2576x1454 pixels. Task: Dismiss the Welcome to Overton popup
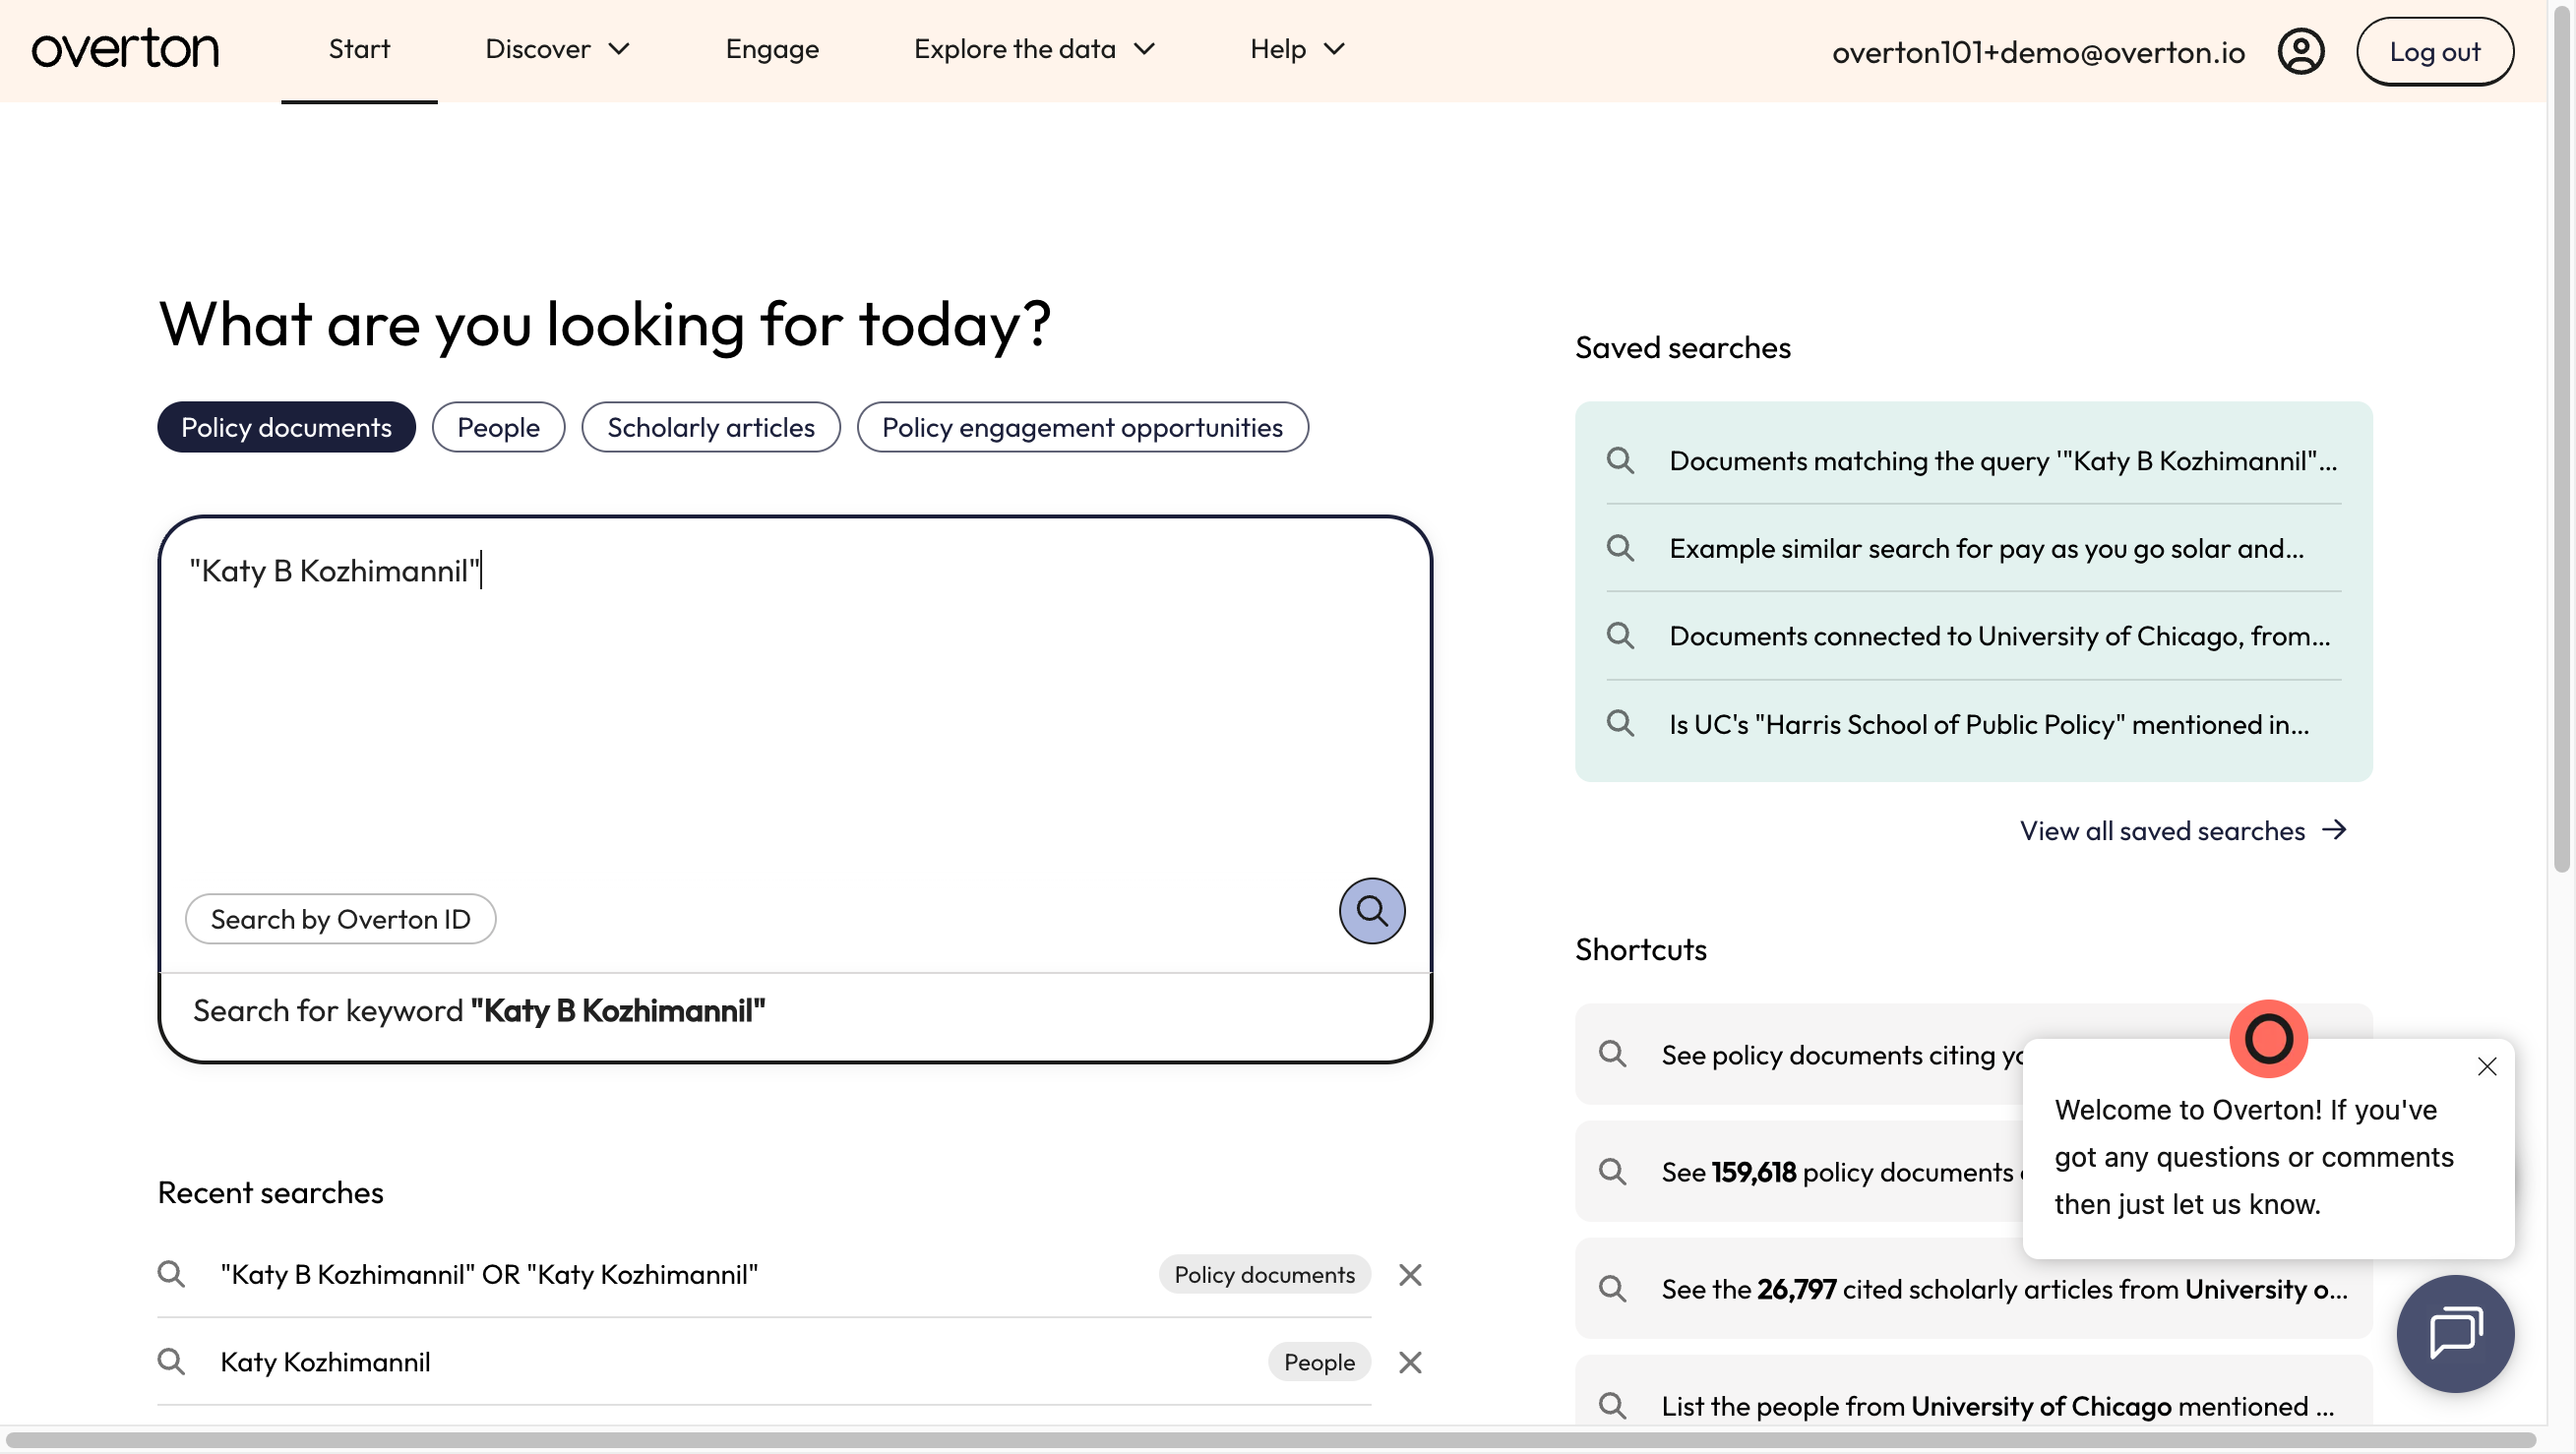2486,1066
